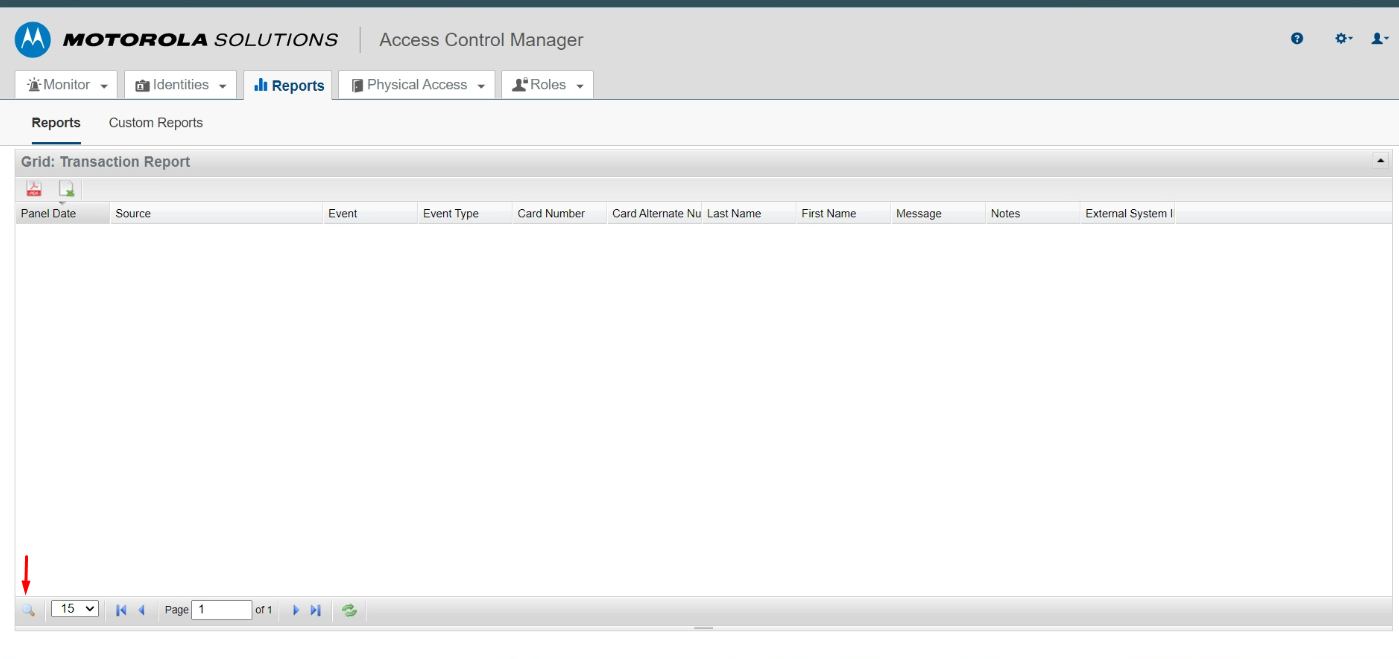Sort by Last Name column

click(748, 213)
